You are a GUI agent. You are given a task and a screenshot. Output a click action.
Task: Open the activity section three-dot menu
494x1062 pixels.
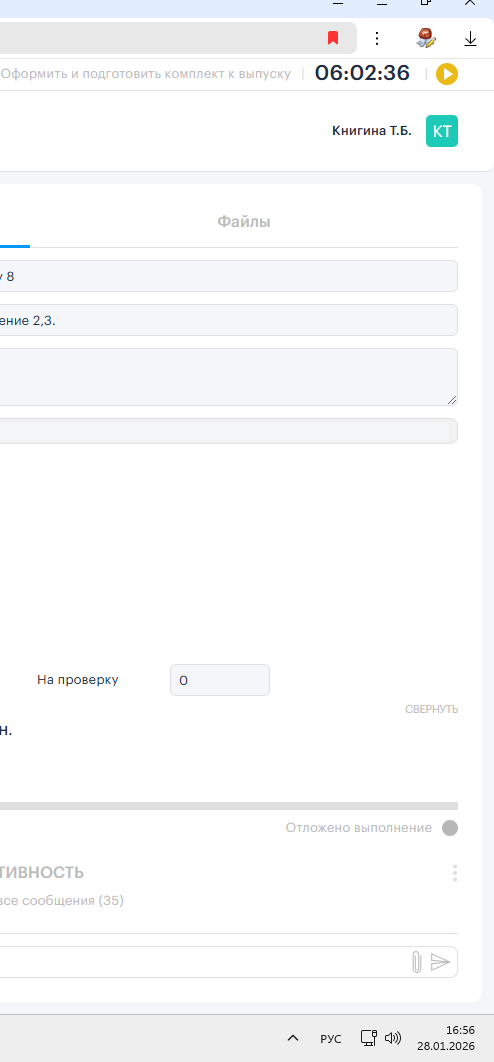(x=455, y=873)
